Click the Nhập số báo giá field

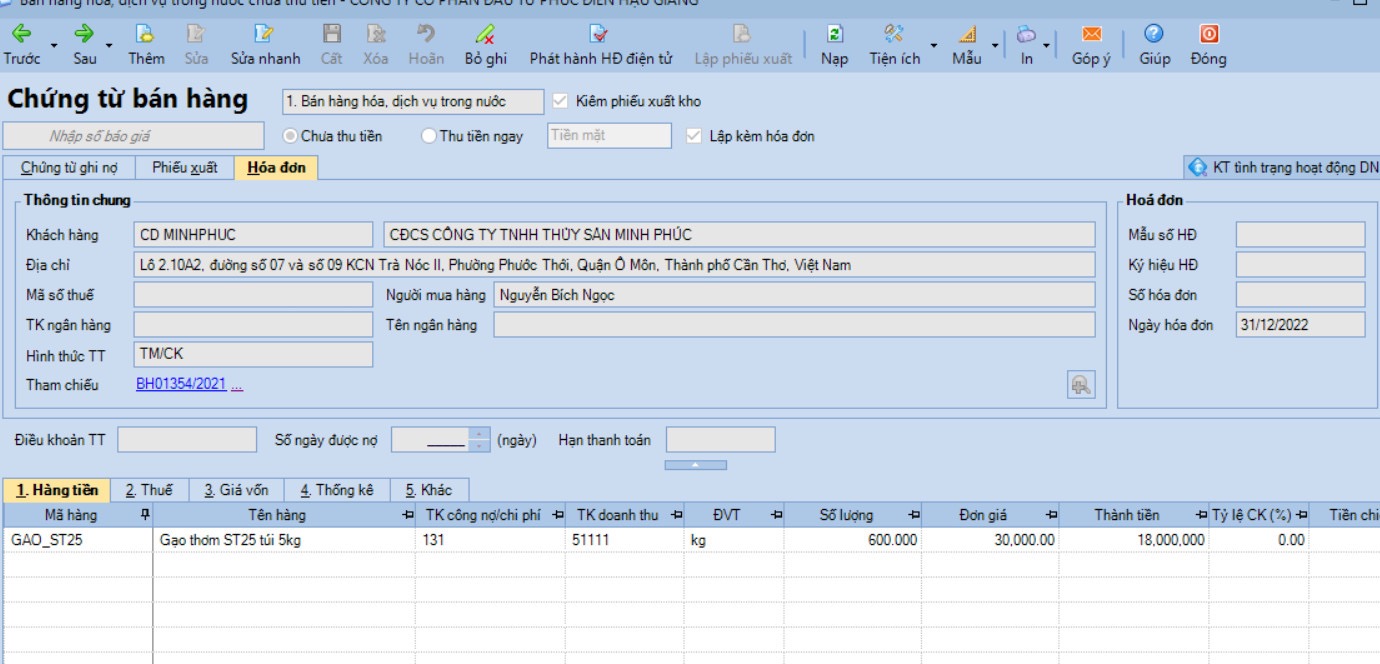pyautogui.click(x=134, y=135)
